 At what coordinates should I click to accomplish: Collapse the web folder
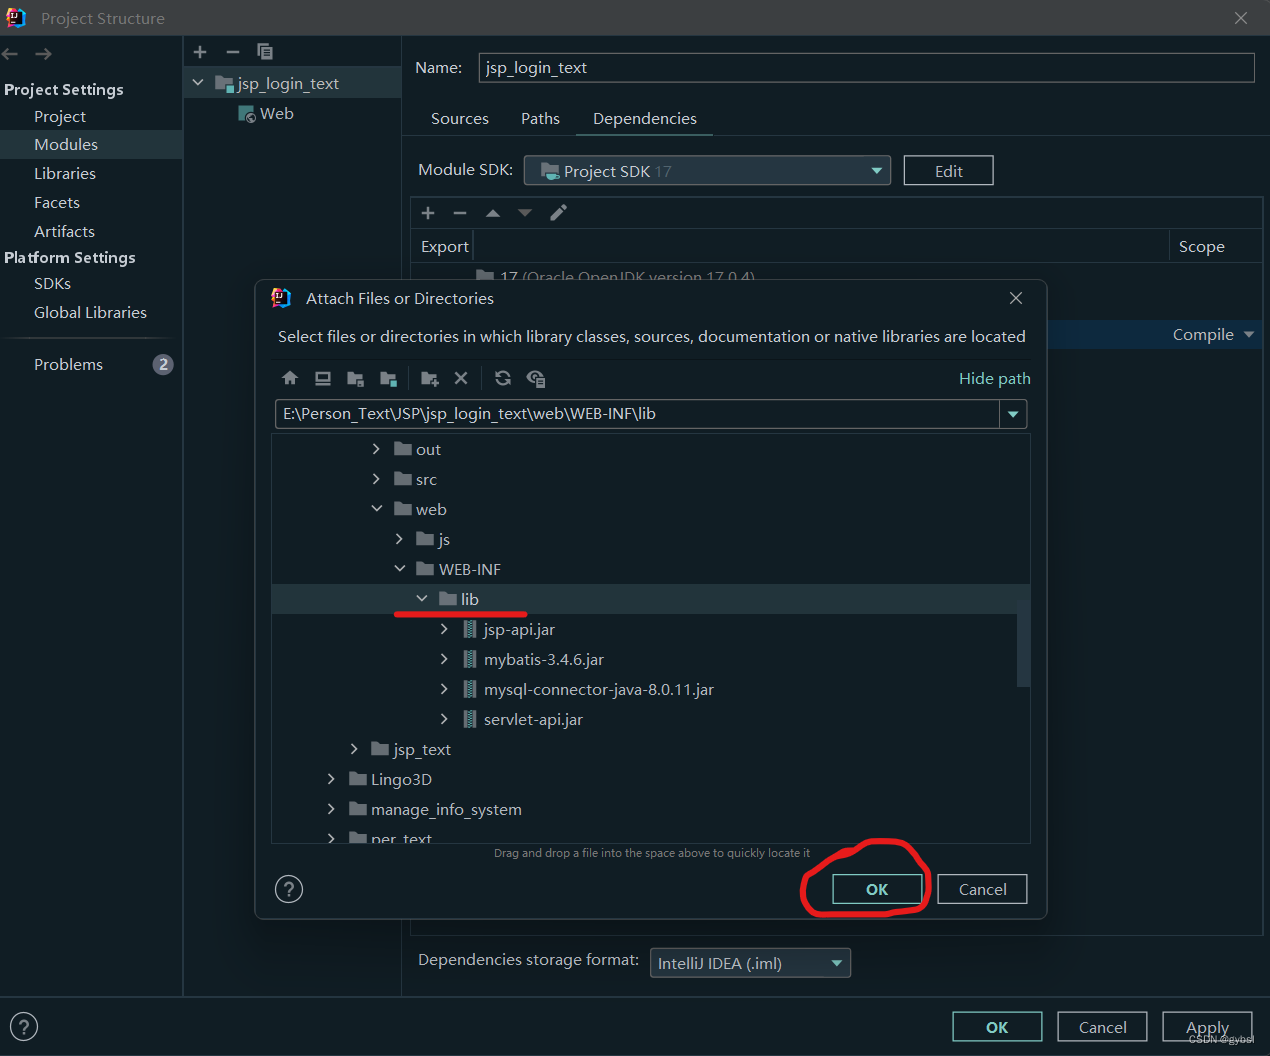pos(377,509)
